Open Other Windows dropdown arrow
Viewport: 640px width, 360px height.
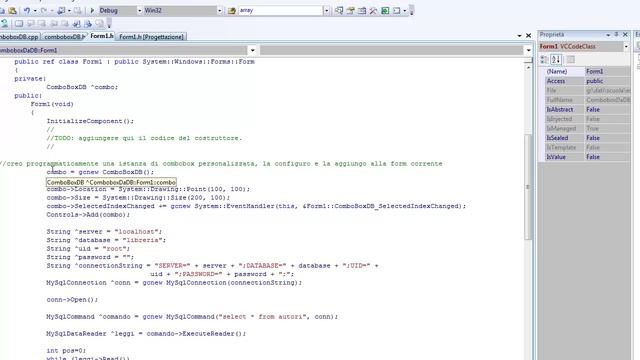[404, 11]
